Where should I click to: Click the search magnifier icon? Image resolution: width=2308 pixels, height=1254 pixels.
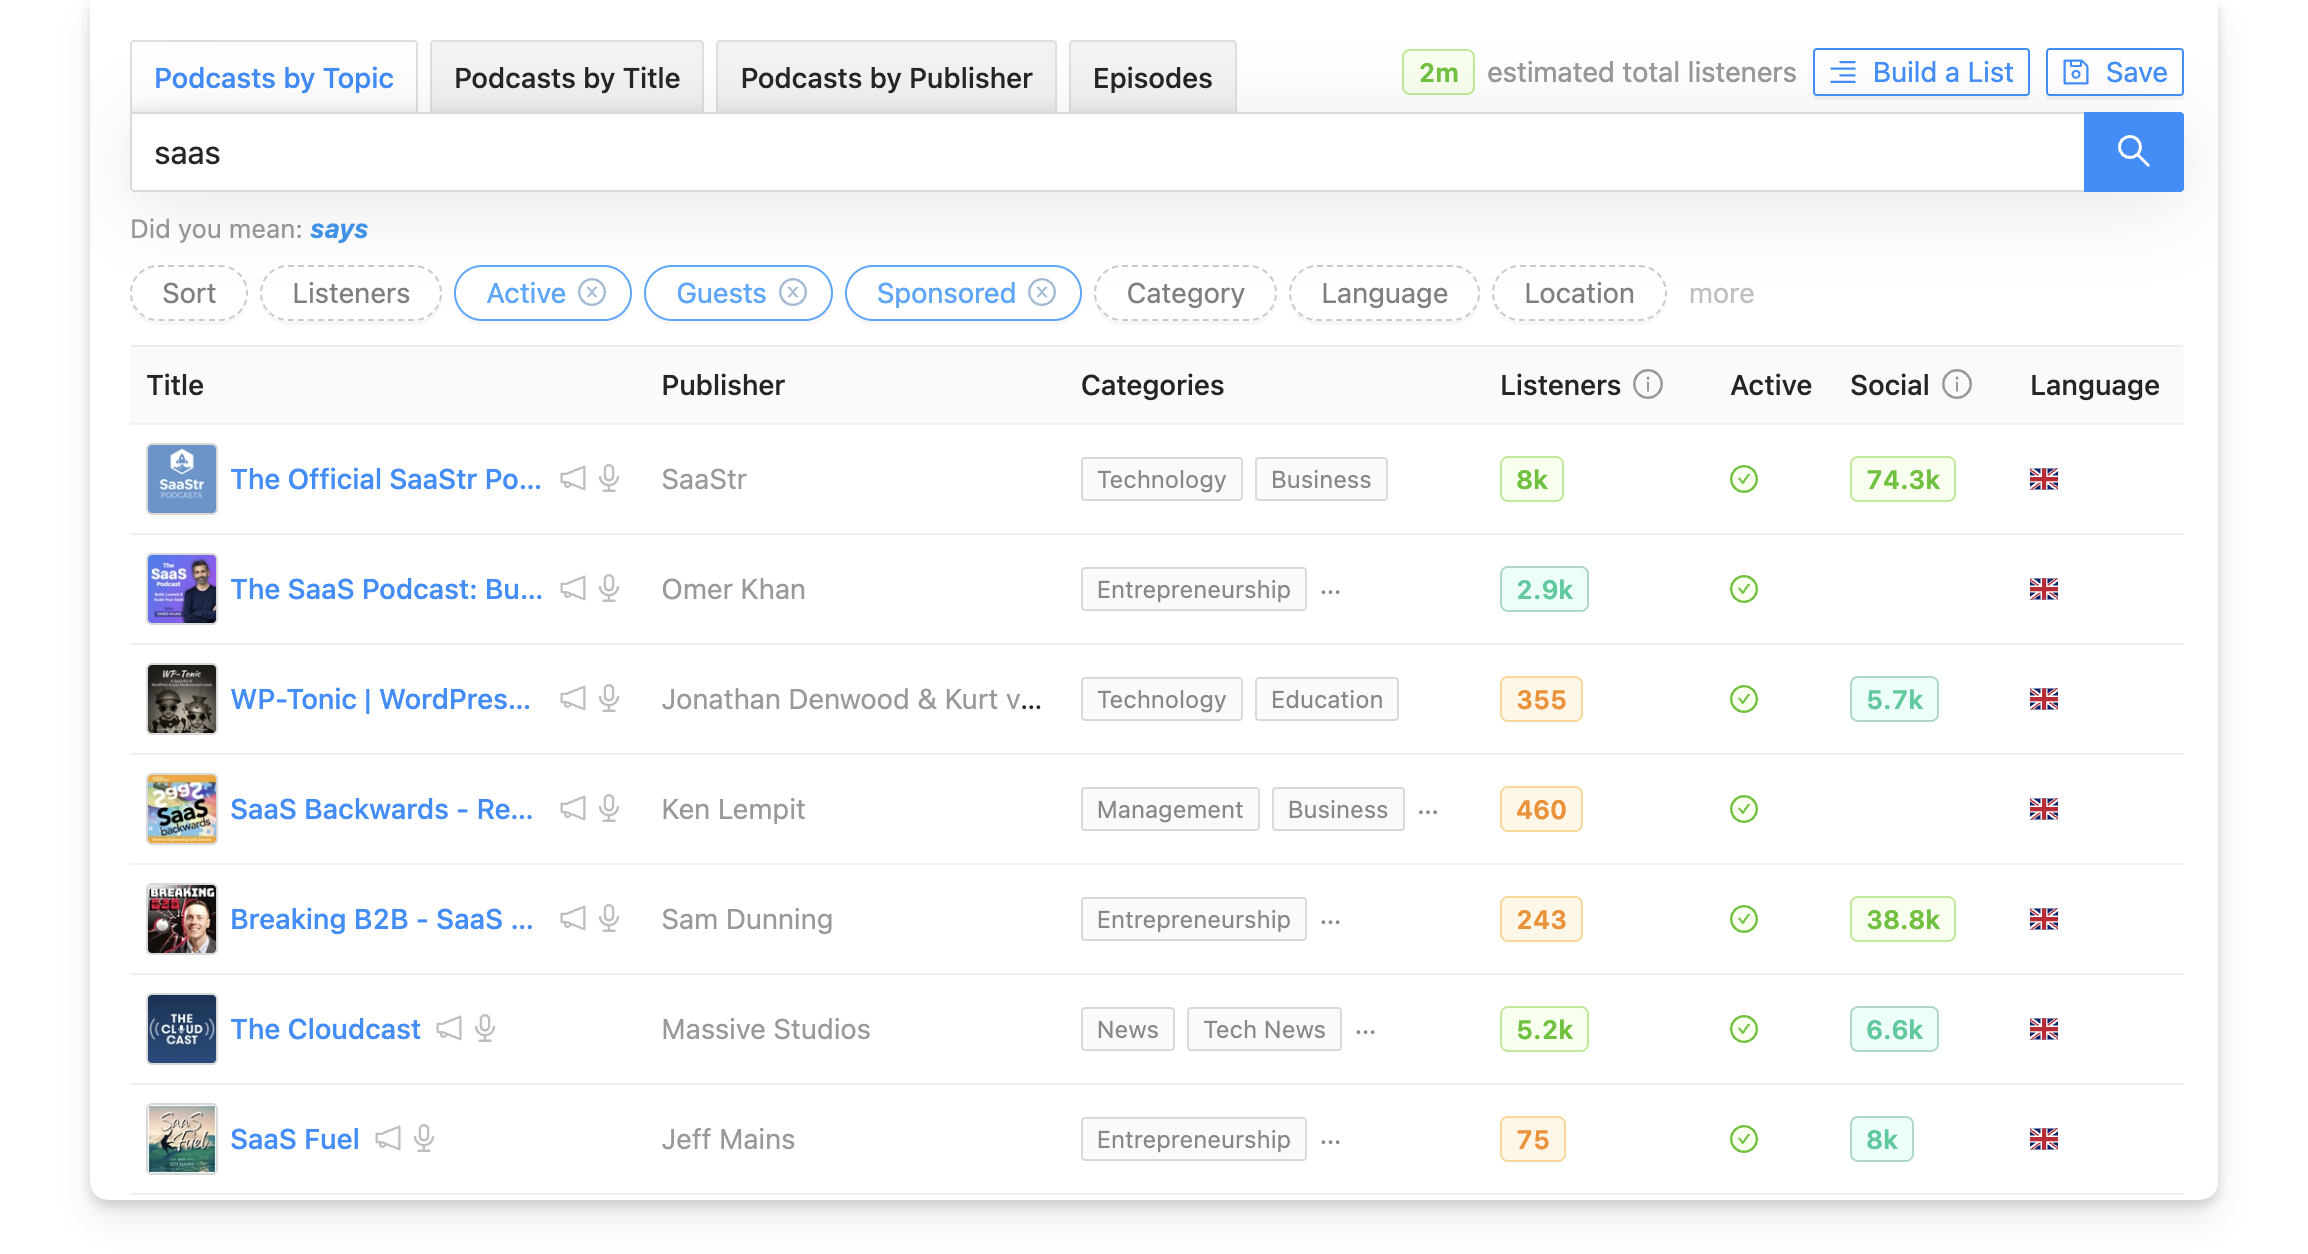pyautogui.click(x=2133, y=152)
